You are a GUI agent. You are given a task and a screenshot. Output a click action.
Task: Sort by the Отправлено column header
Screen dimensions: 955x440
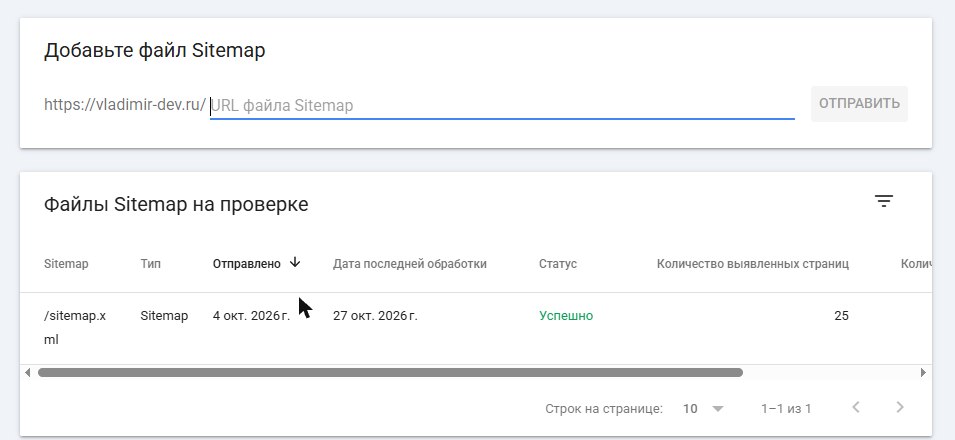click(x=247, y=264)
